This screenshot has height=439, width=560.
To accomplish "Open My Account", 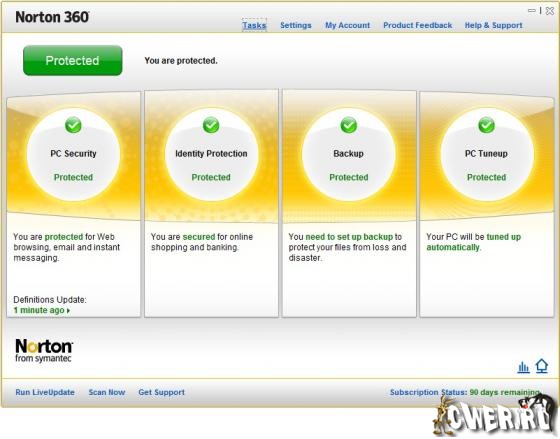I will (348, 25).
